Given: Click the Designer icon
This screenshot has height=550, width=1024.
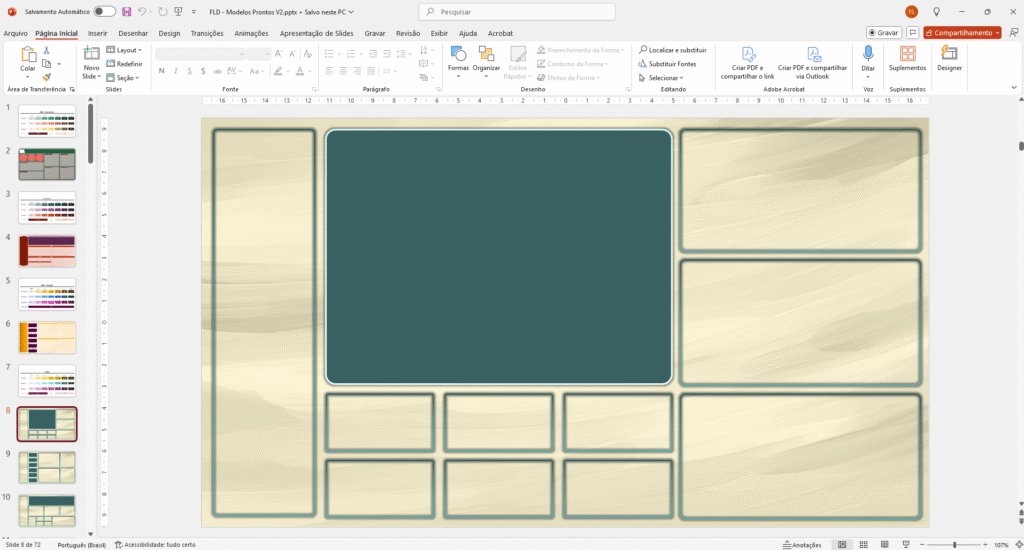Looking at the screenshot, I should (x=949, y=59).
